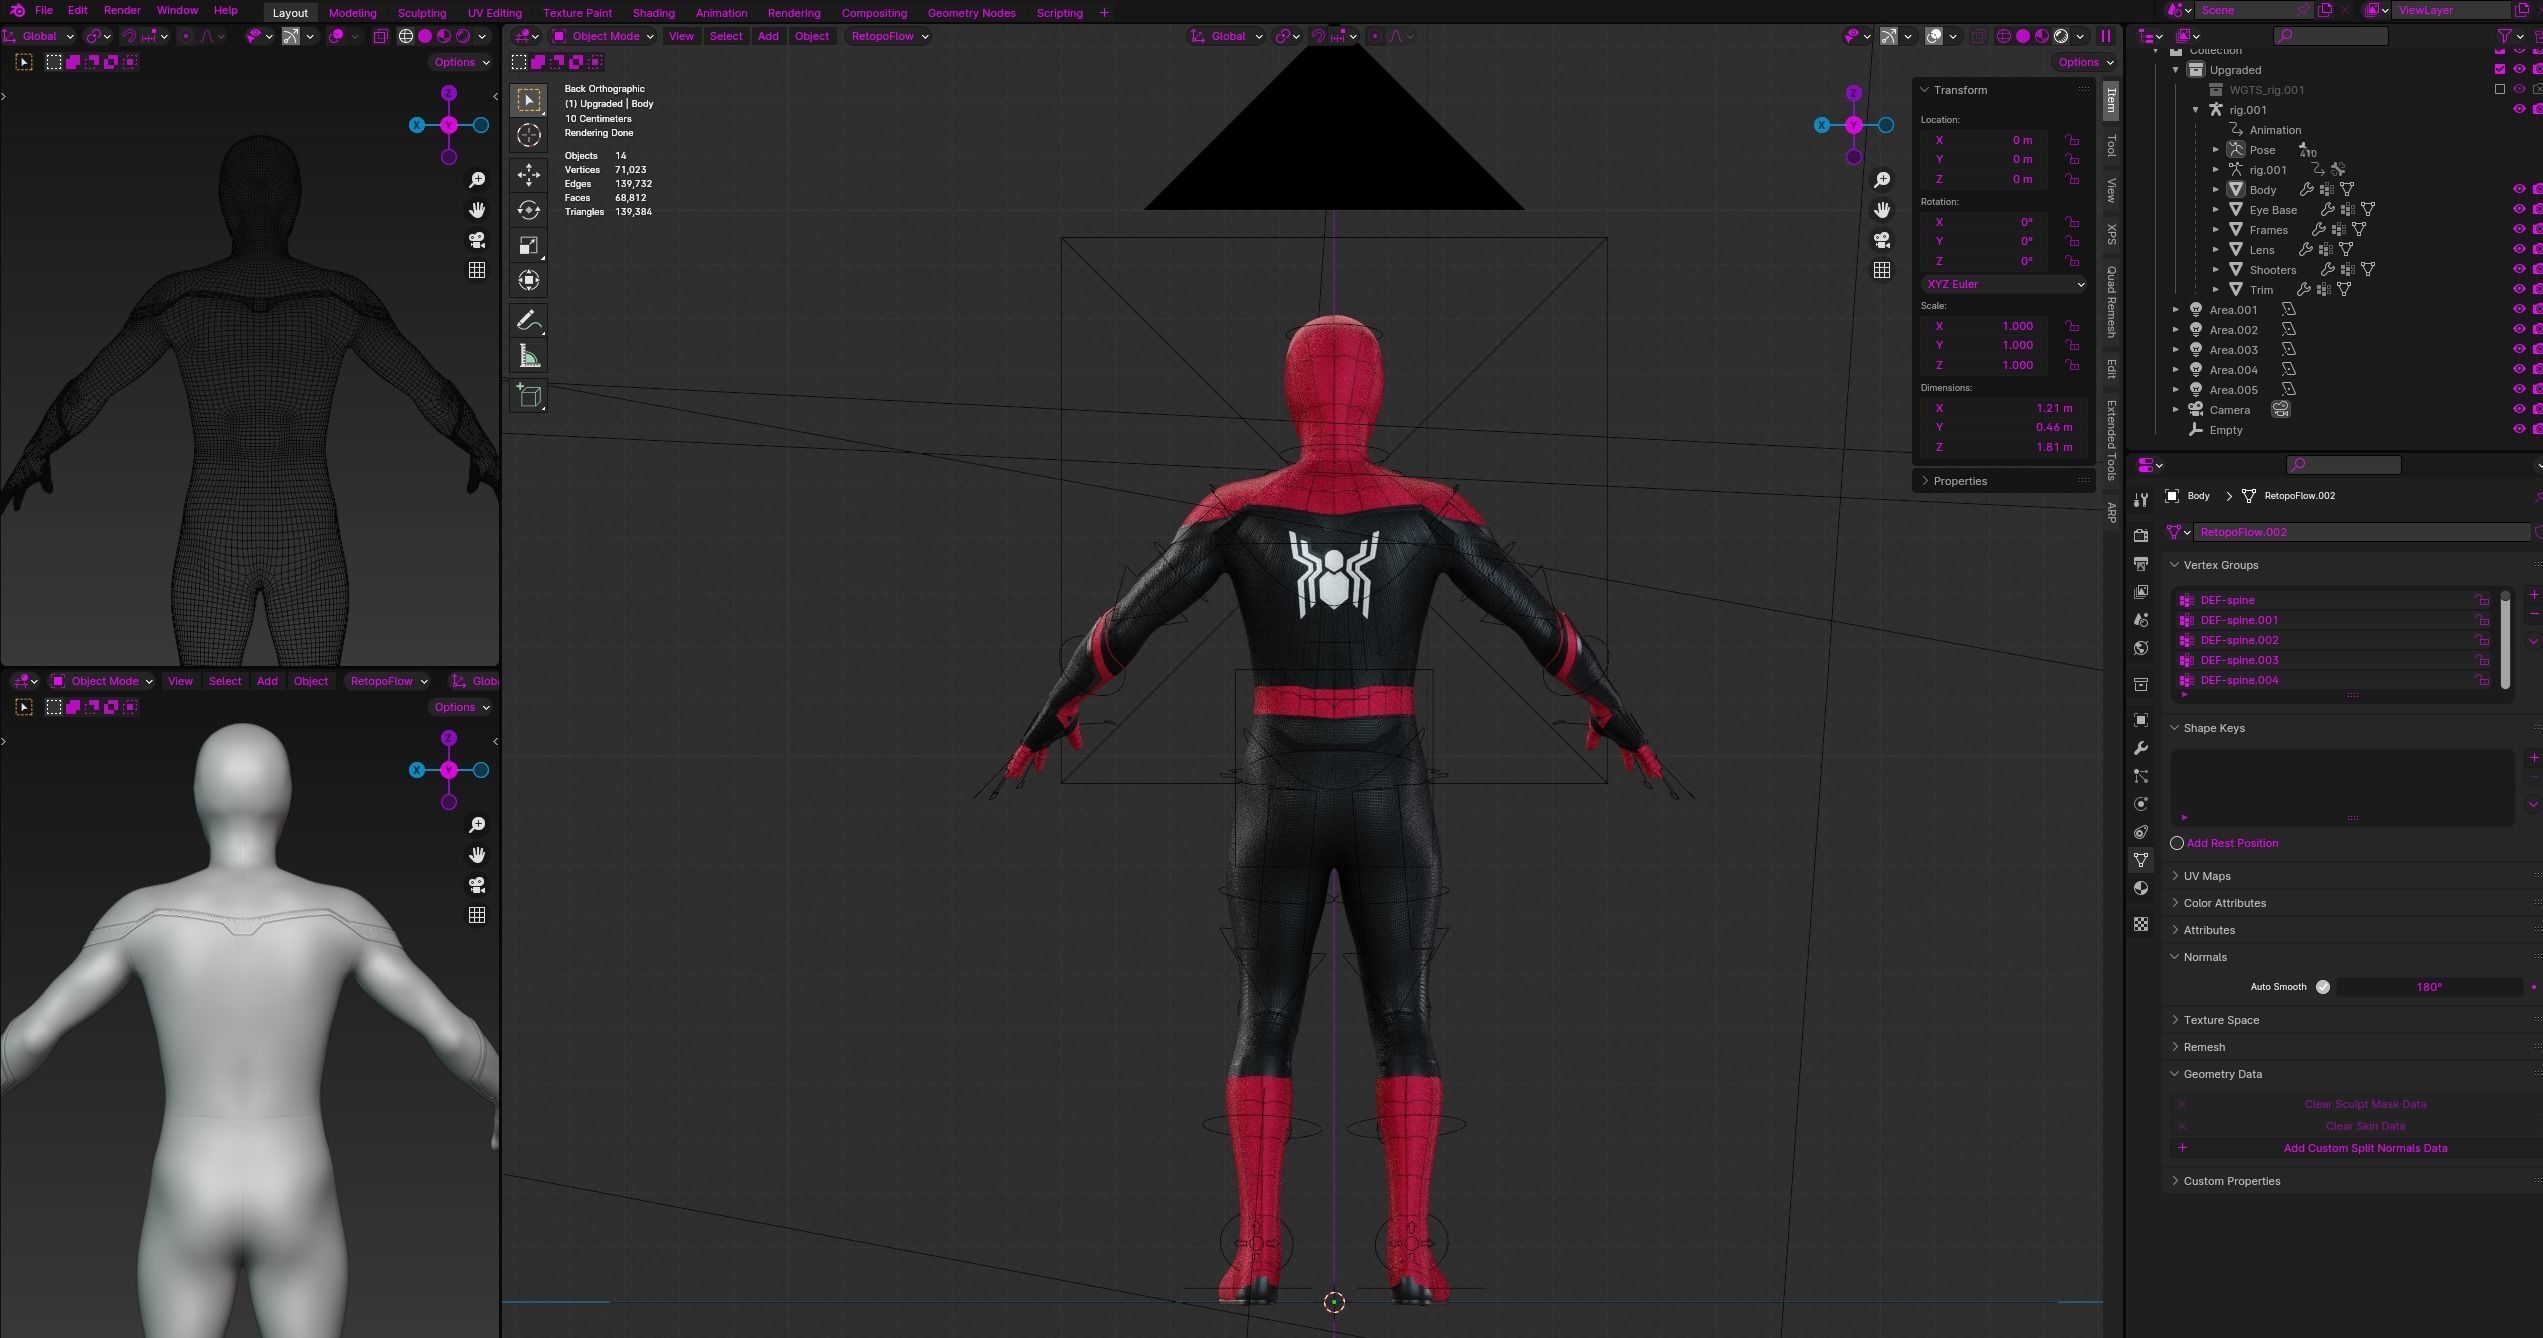Click main viewport zoom magnifier gizmo

point(1882,180)
